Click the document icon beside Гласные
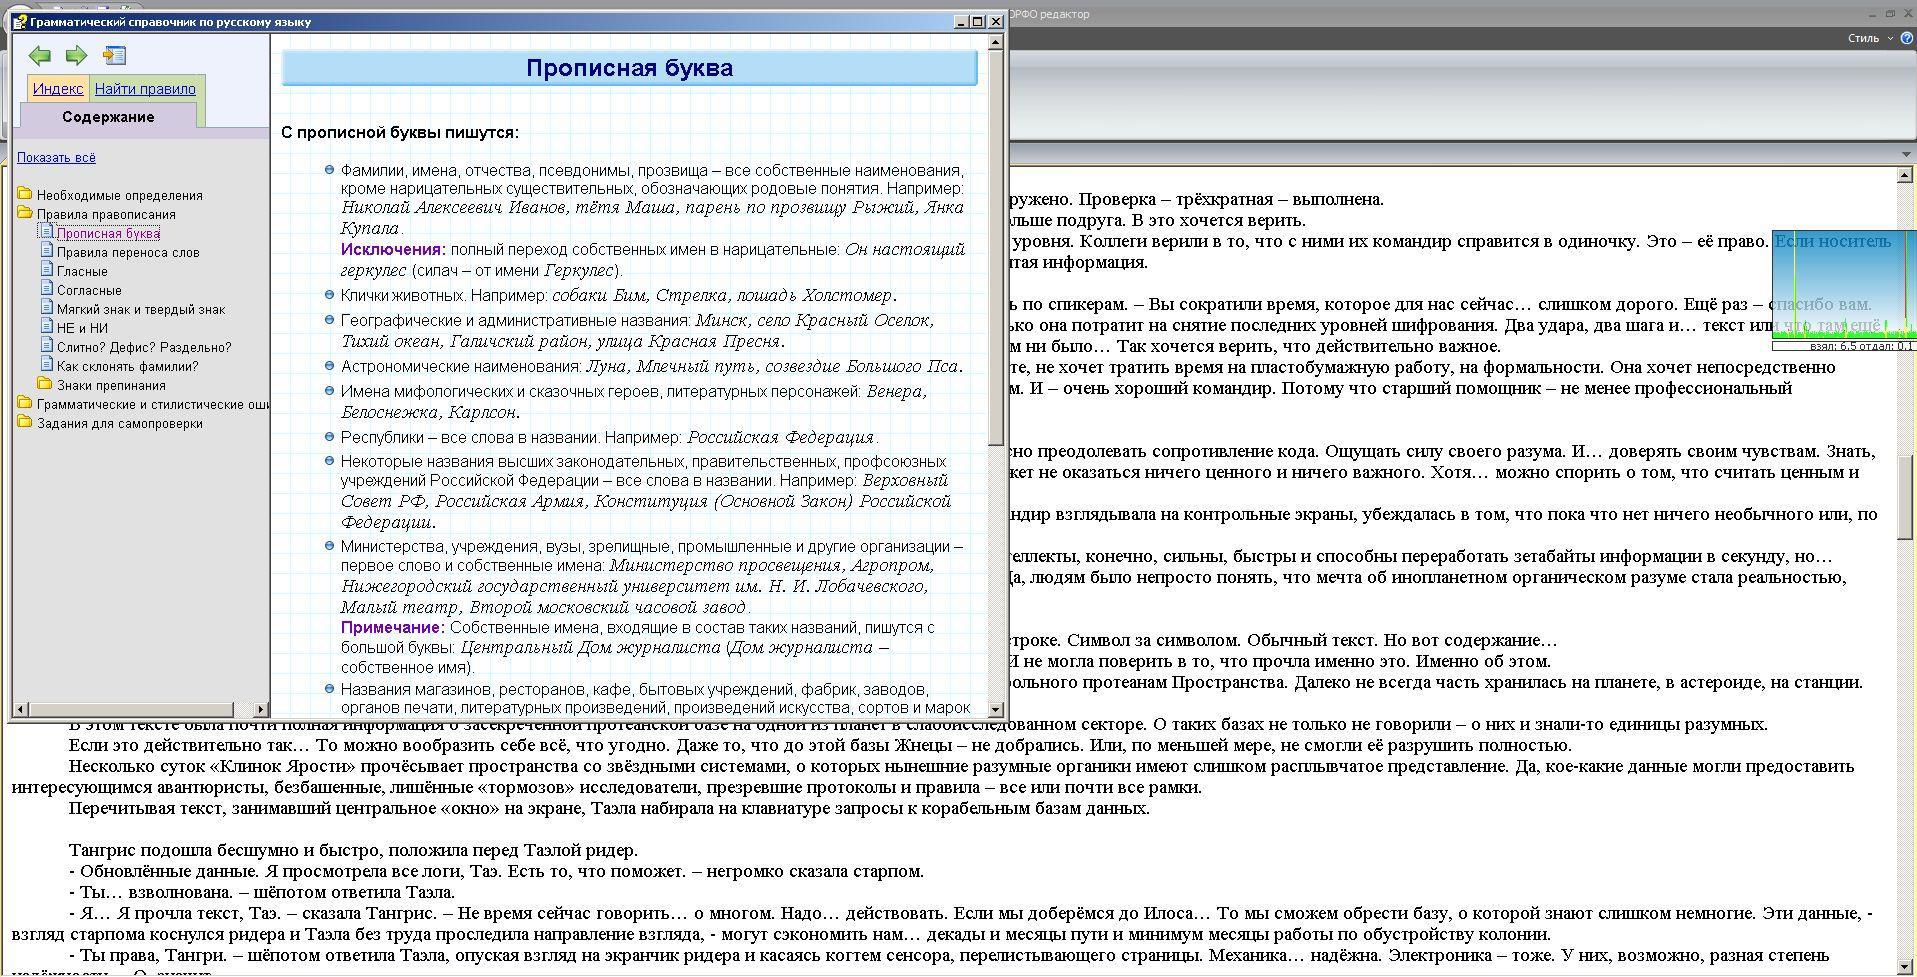 46,270
